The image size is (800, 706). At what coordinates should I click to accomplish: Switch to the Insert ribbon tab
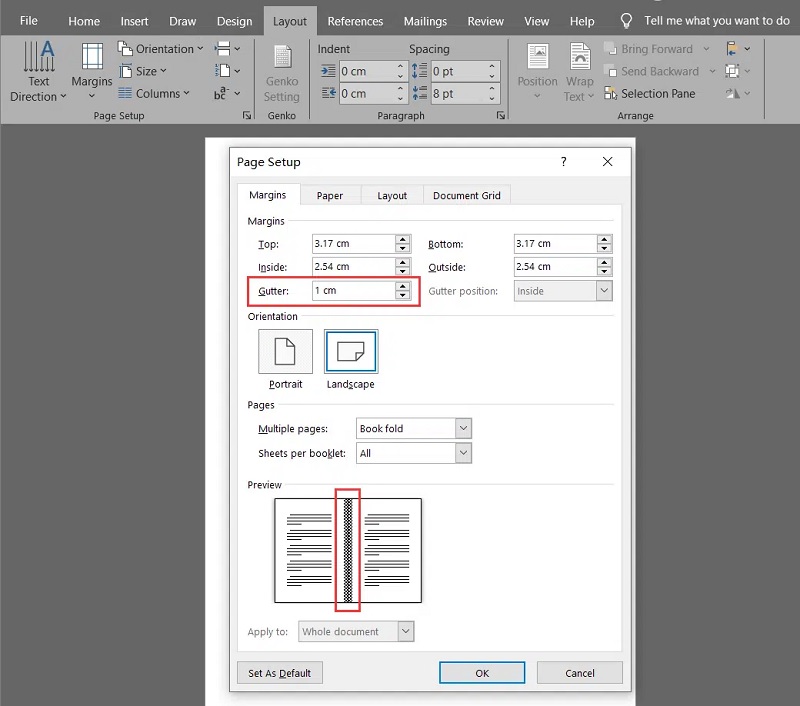(134, 21)
